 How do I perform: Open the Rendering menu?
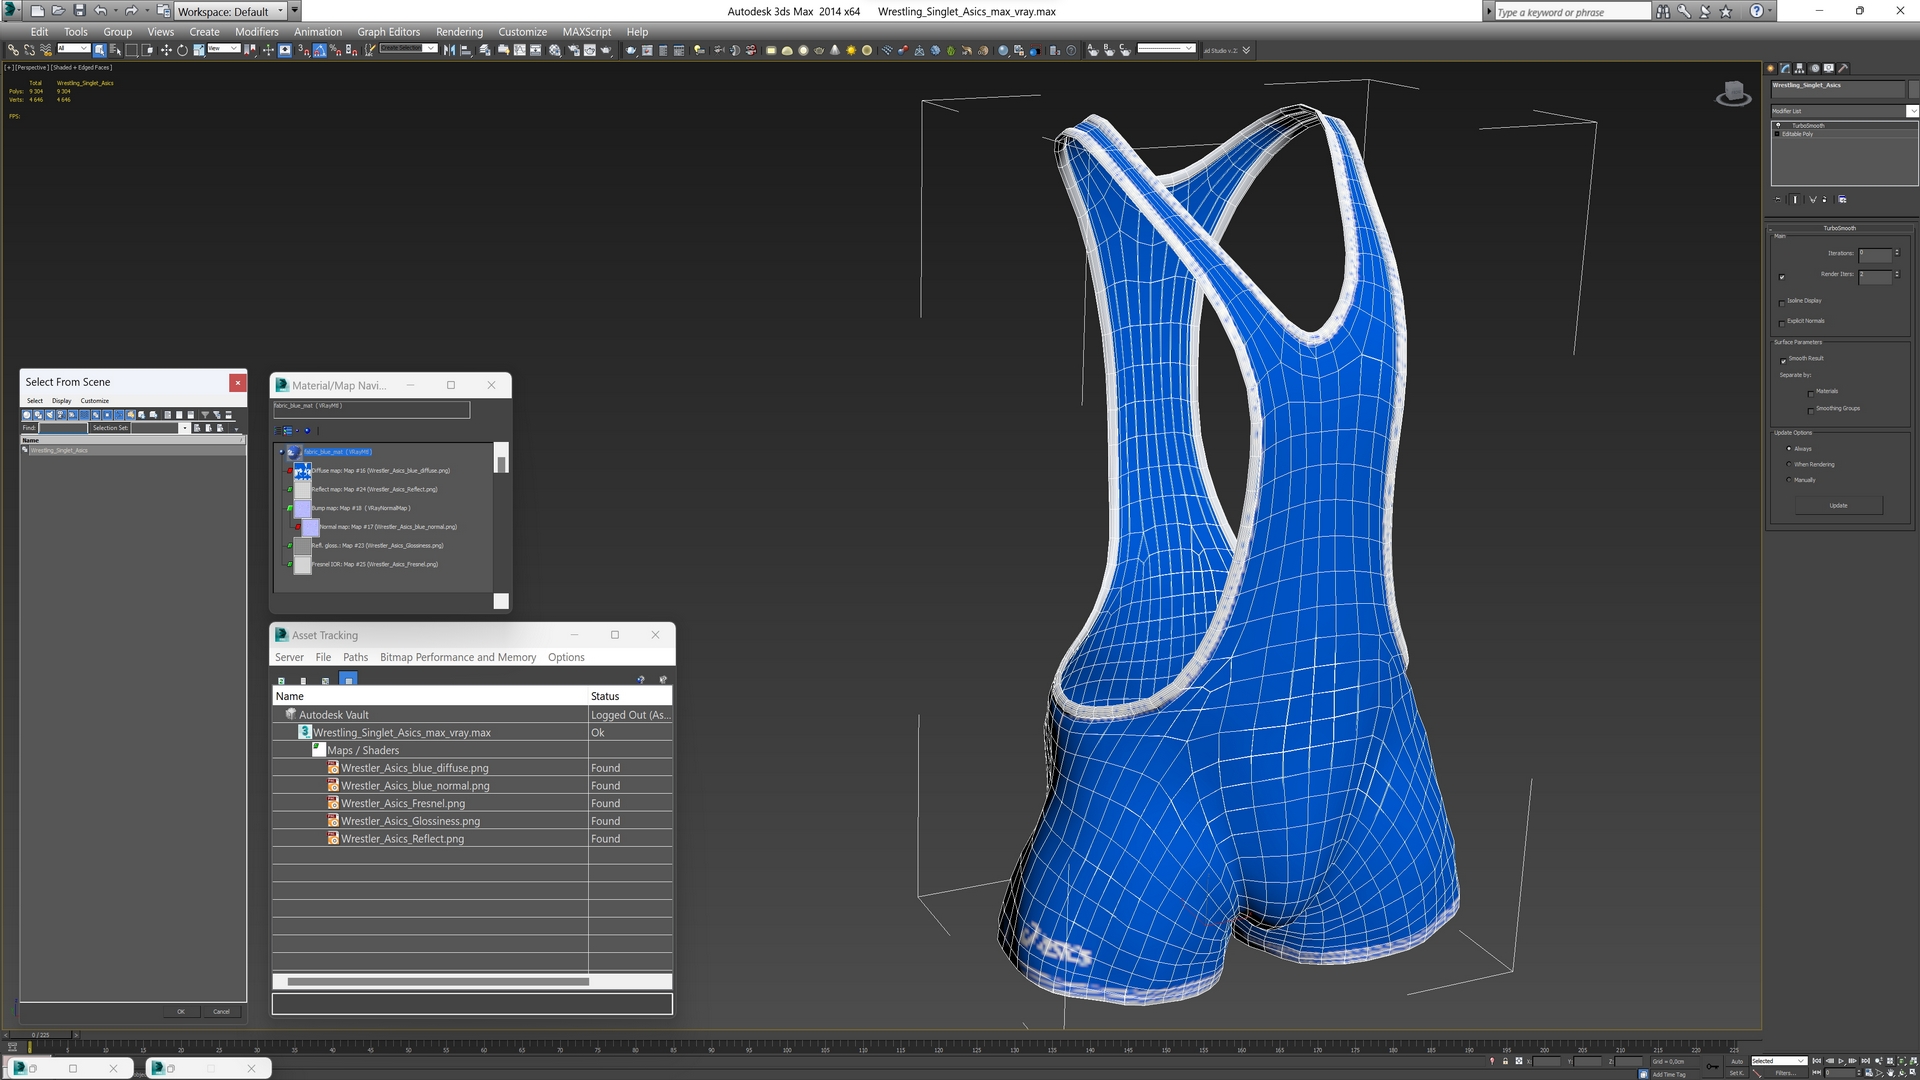[x=459, y=32]
